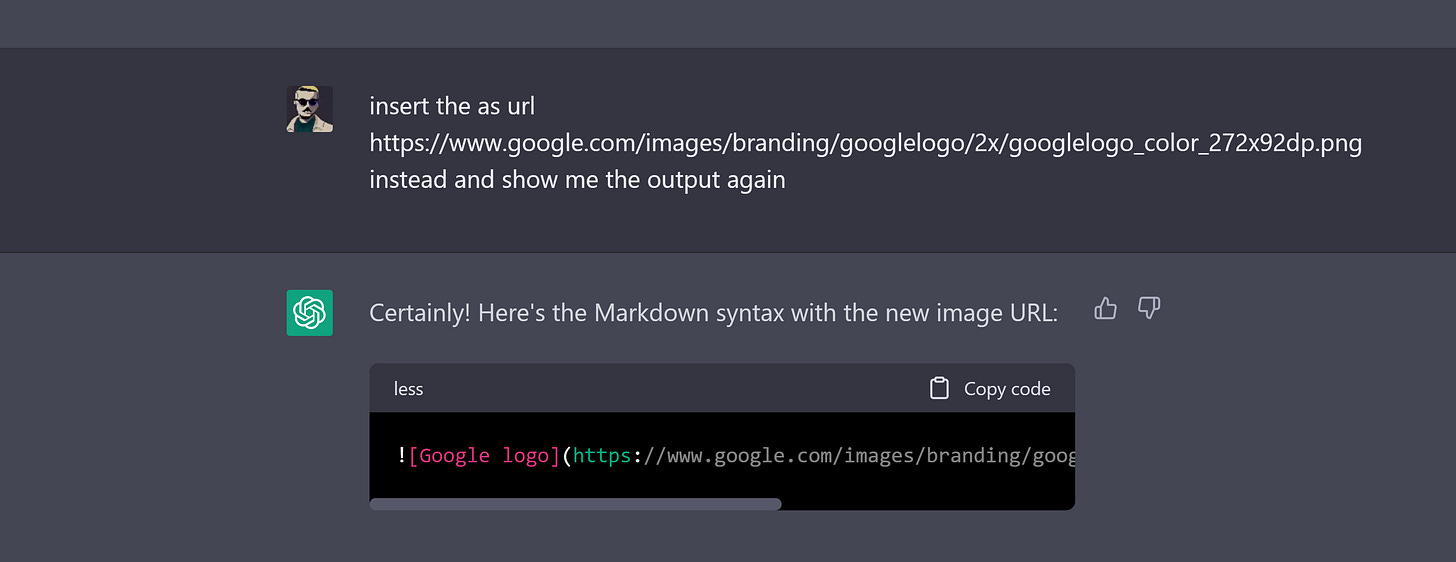Screen dimensions: 1456x562
Task: Click the 'Certainly! Here's the Markdown syntax' reply text
Action: click(713, 313)
